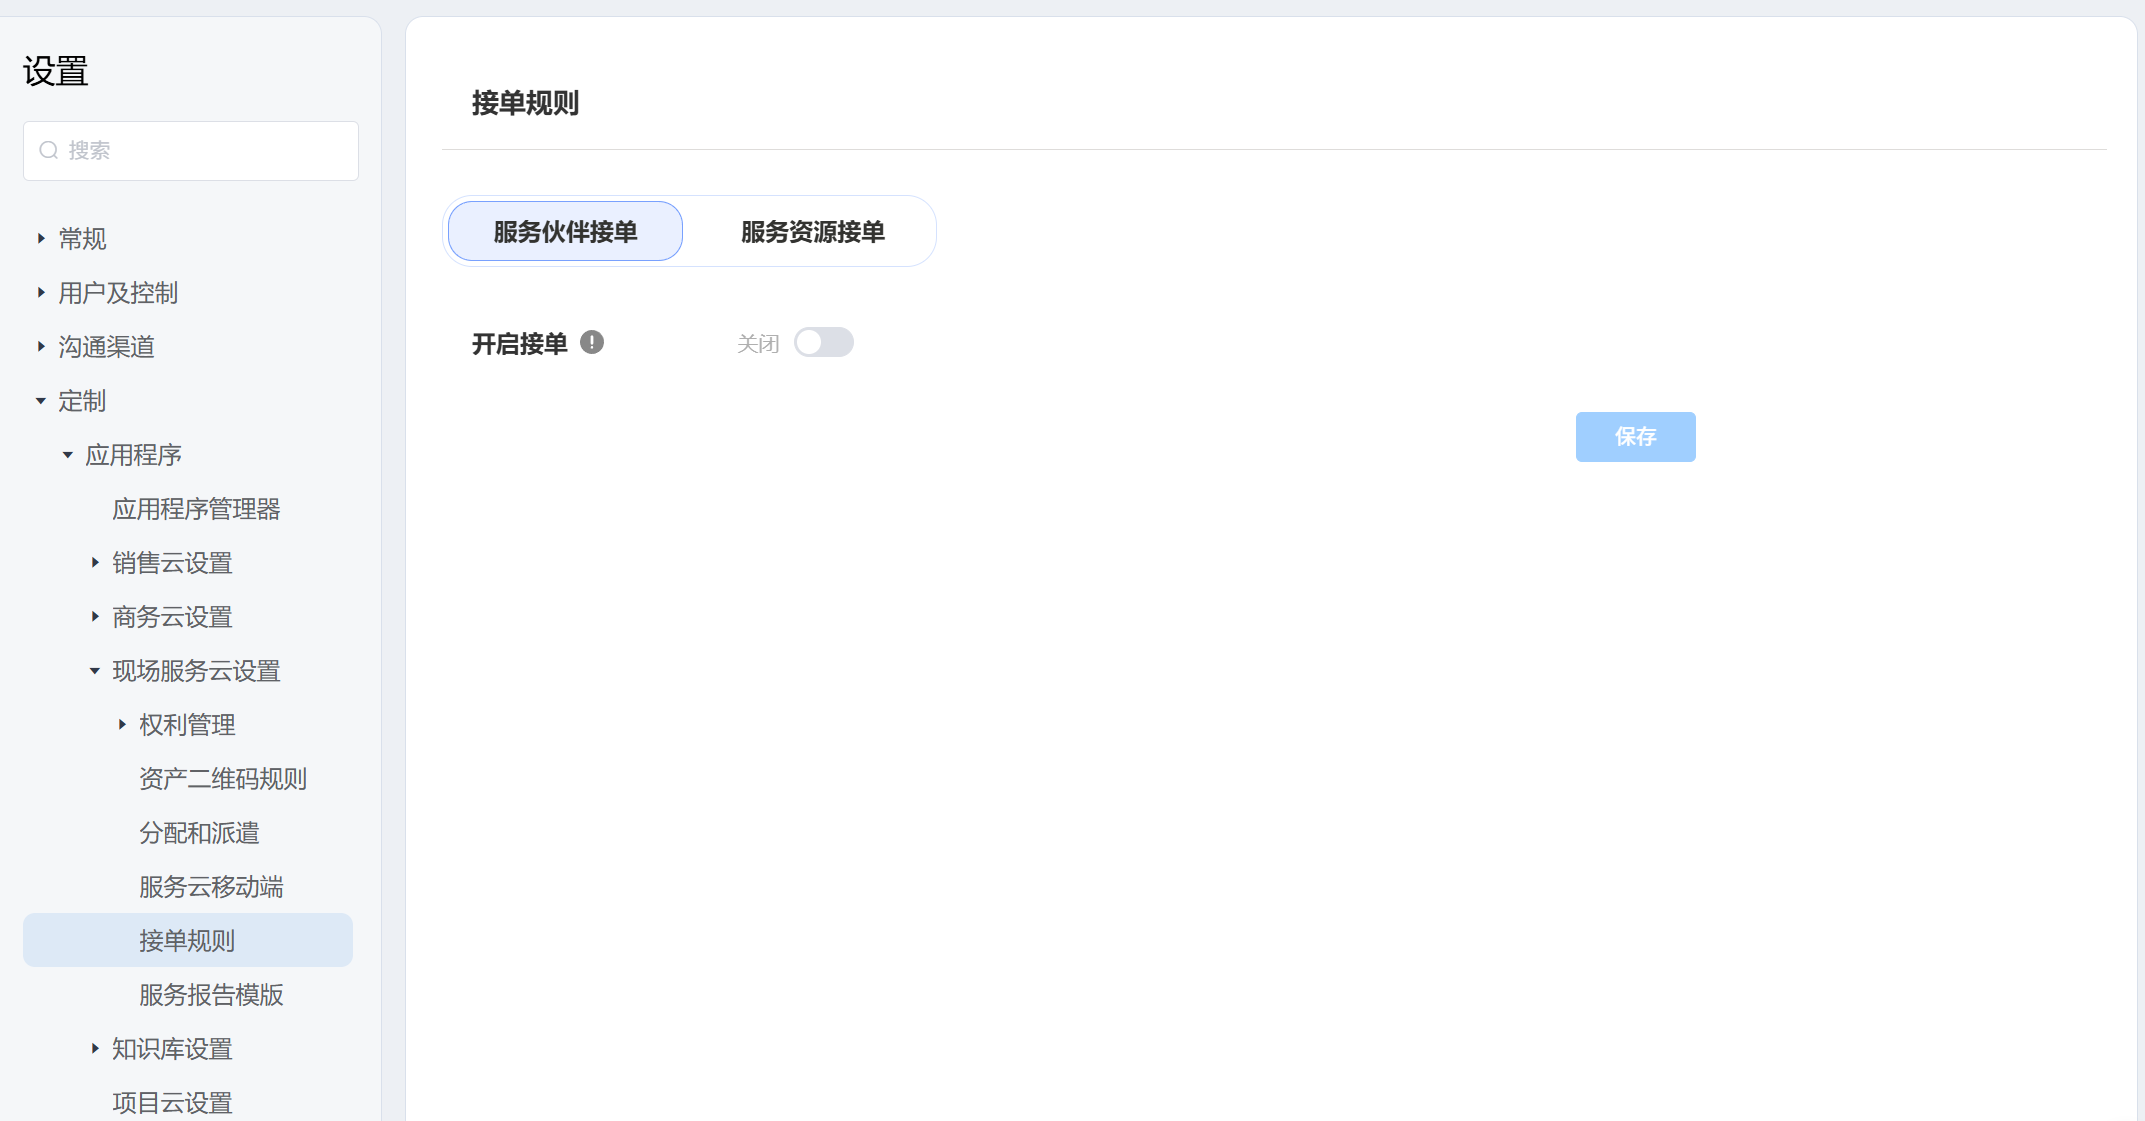Open 服务报告模版 page
The image size is (2145, 1121).
(211, 995)
